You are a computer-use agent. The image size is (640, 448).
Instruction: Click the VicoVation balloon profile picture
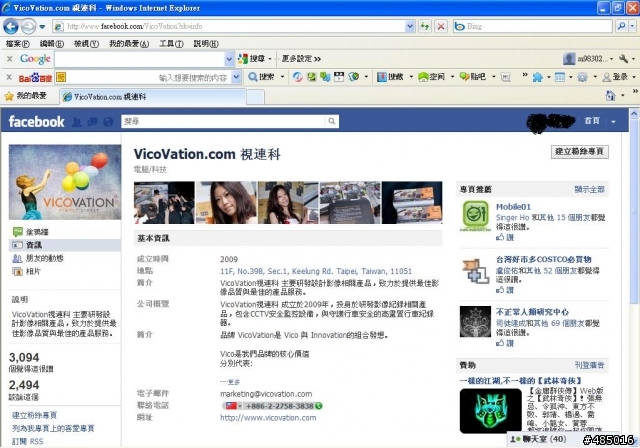pyautogui.click(x=65, y=182)
